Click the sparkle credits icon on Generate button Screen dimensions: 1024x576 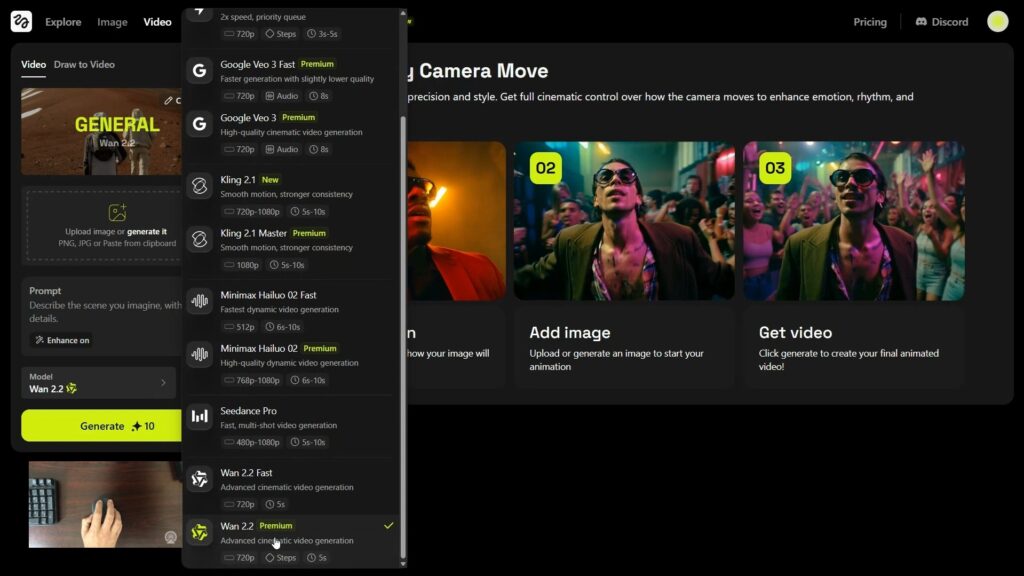pos(136,426)
